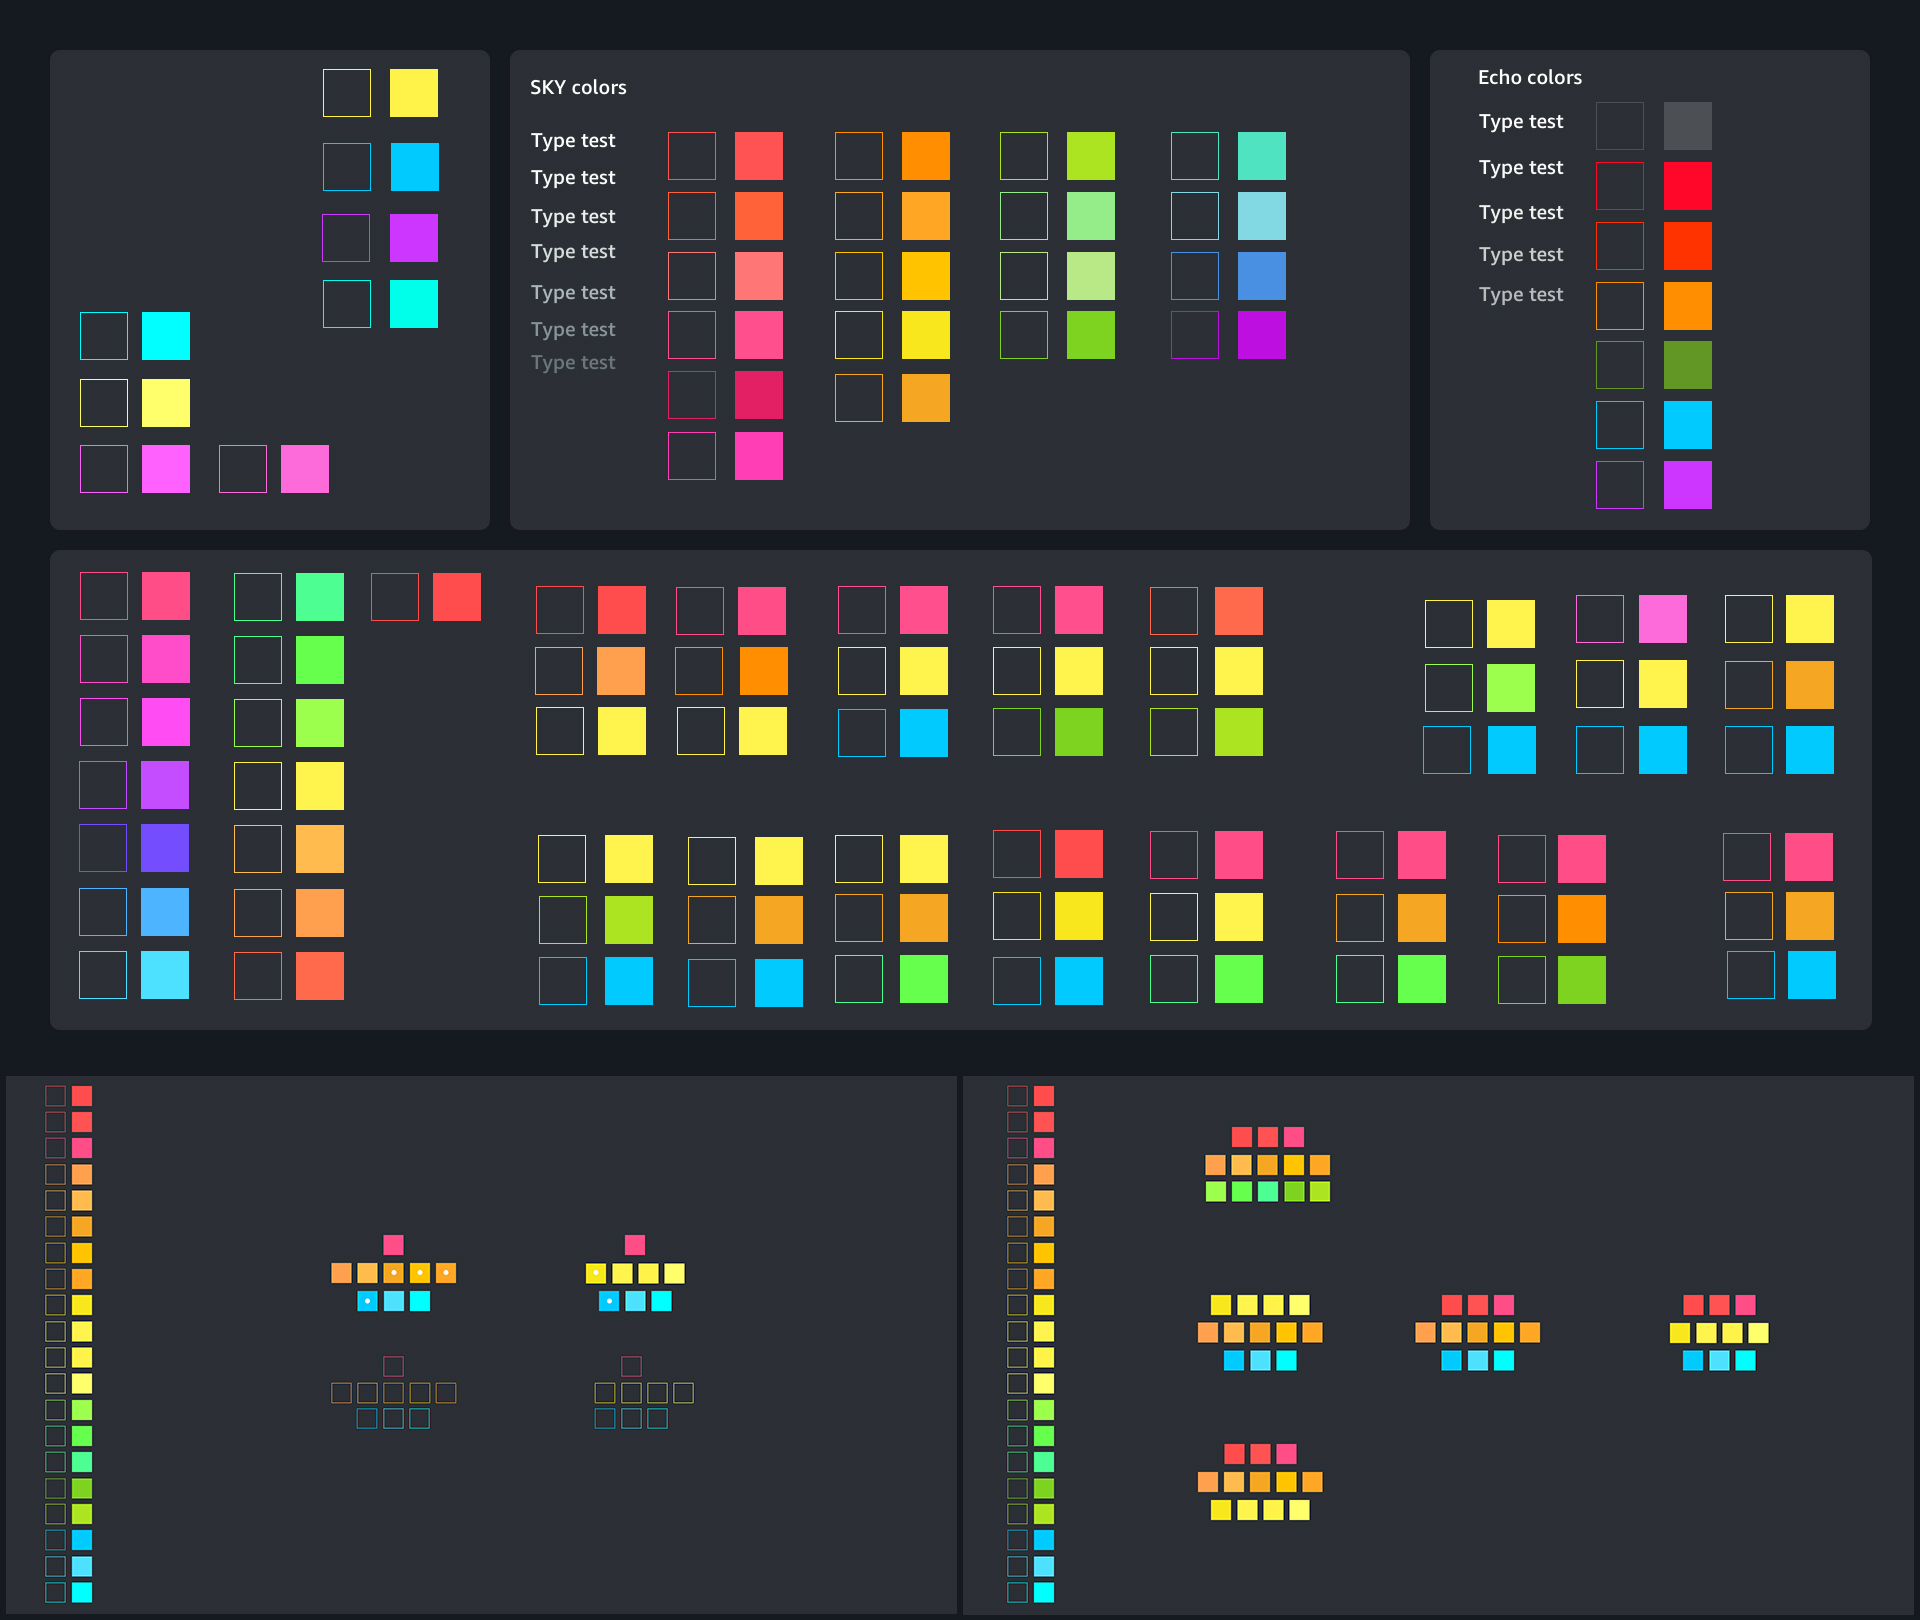This screenshot has width=1920, height=1620.
Task: Click the cyan dotted square in the orange pyramid
Action: pyautogui.click(x=367, y=1301)
